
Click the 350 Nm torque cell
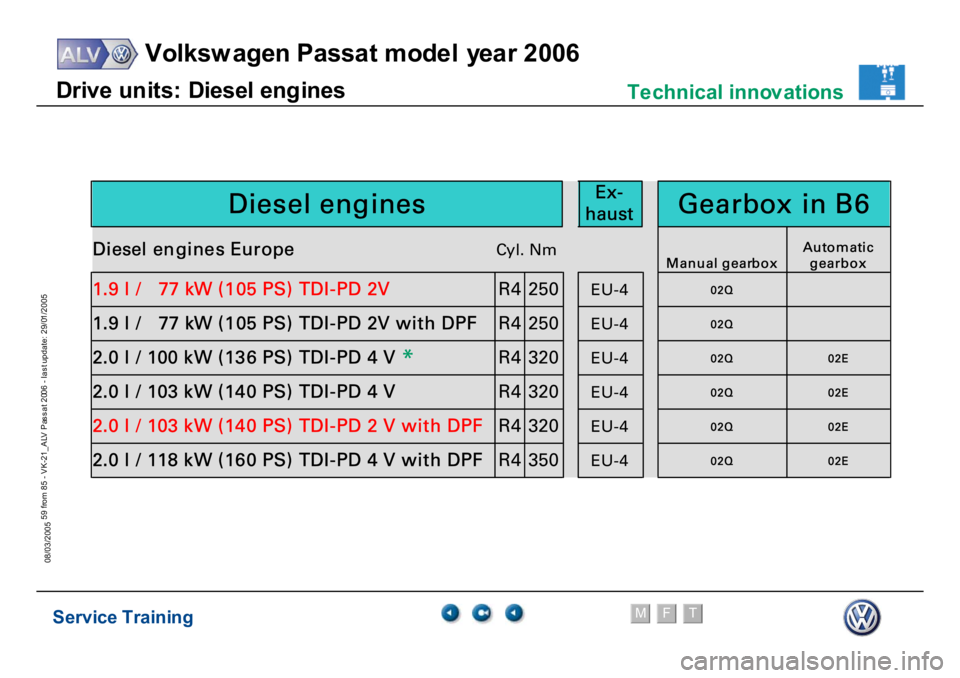pos(544,461)
